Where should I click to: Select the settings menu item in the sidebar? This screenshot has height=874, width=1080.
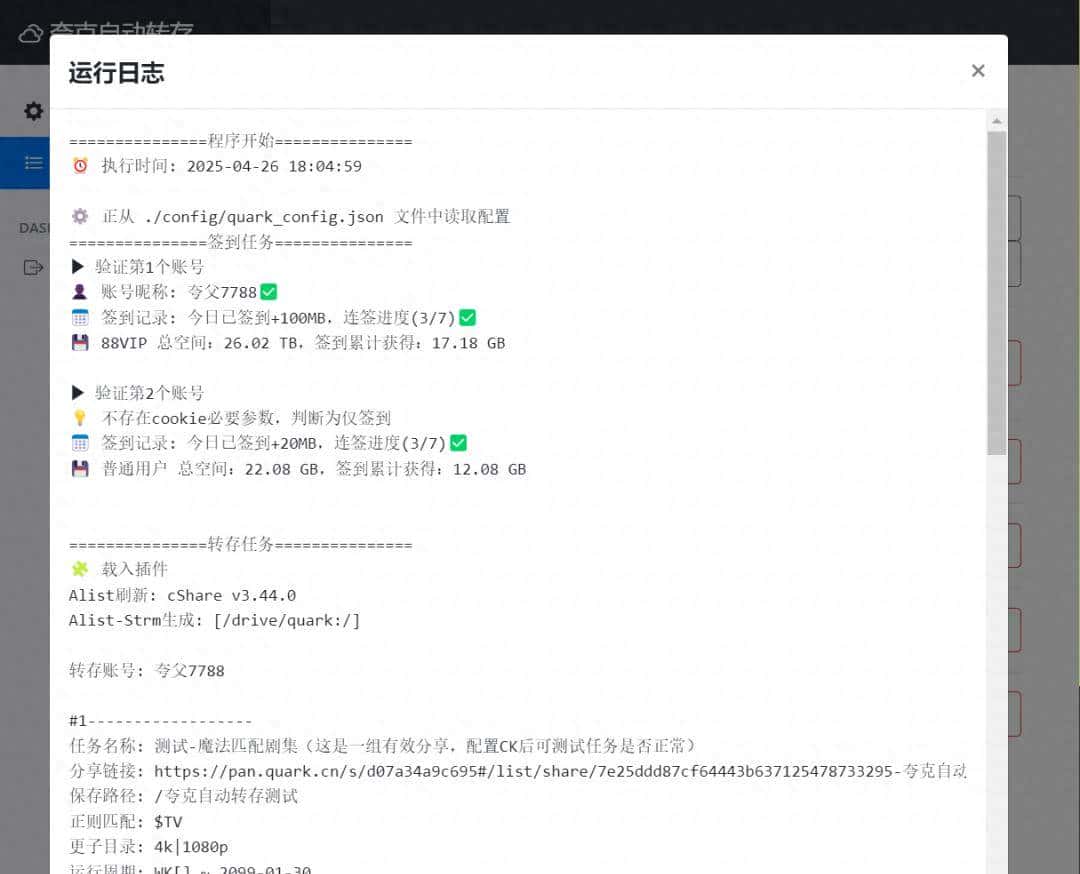tap(33, 111)
